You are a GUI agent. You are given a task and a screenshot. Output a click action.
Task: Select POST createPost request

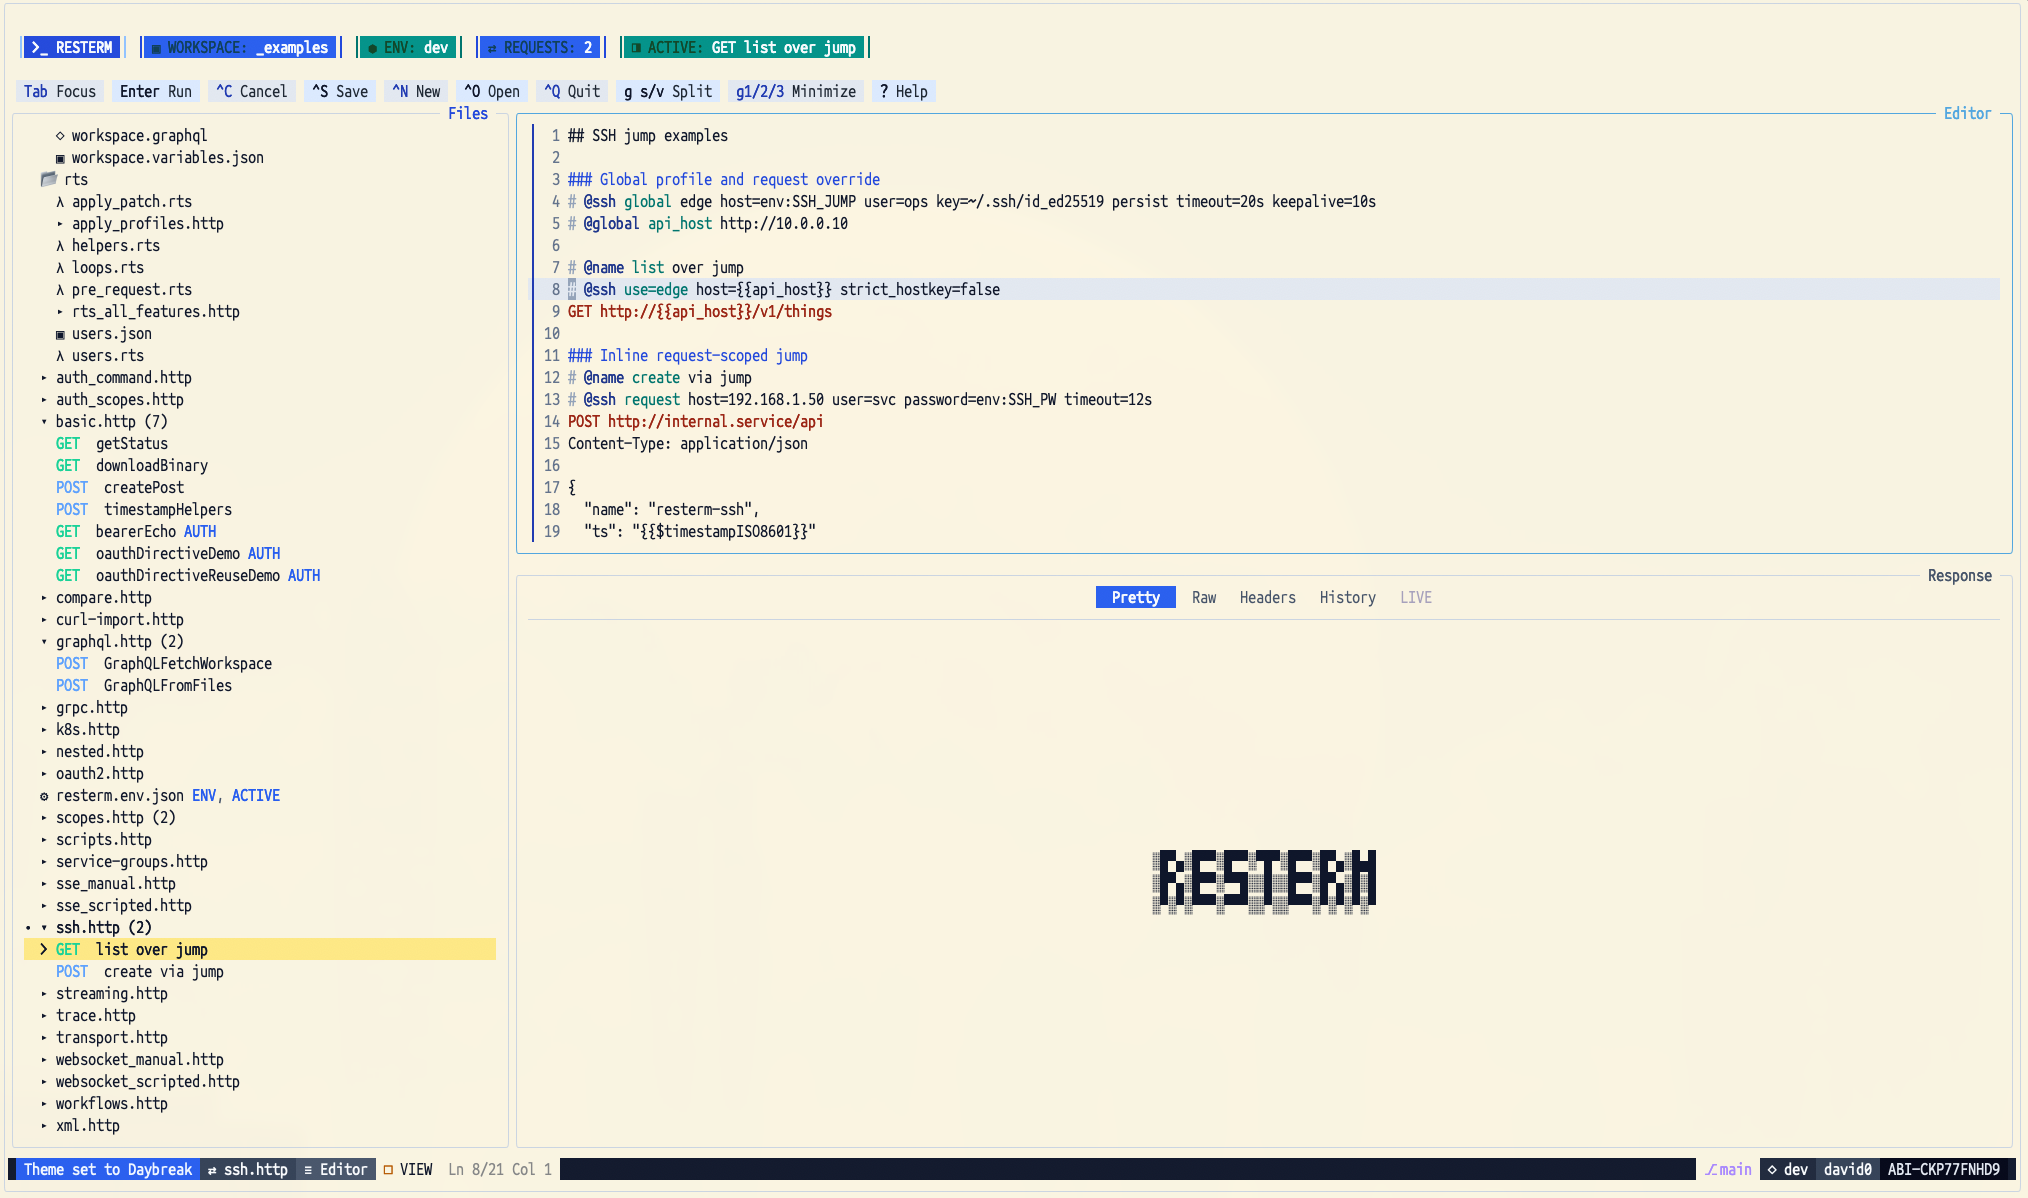[x=120, y=487]
